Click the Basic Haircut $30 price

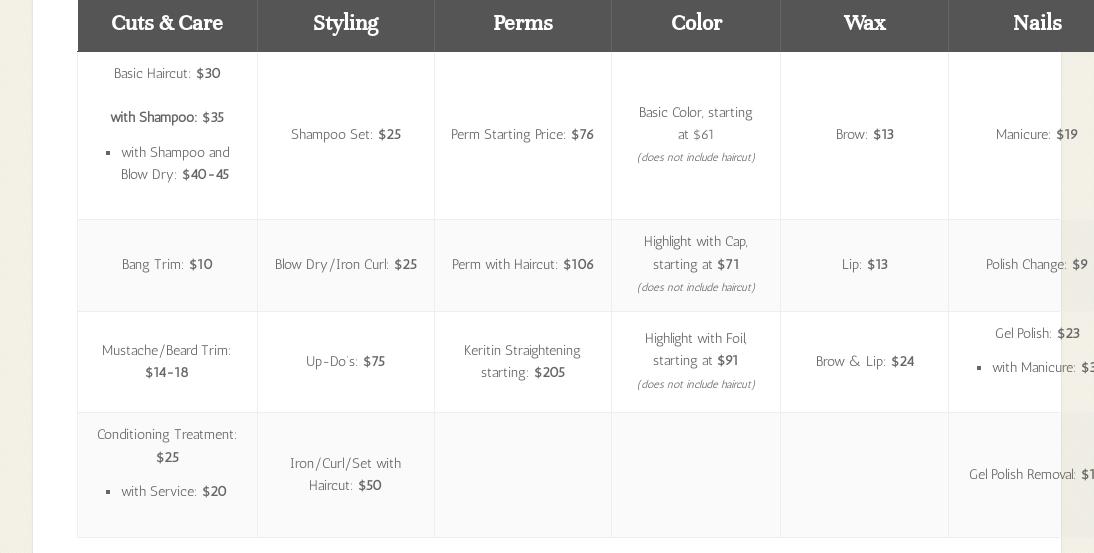(x=167, y=73)
